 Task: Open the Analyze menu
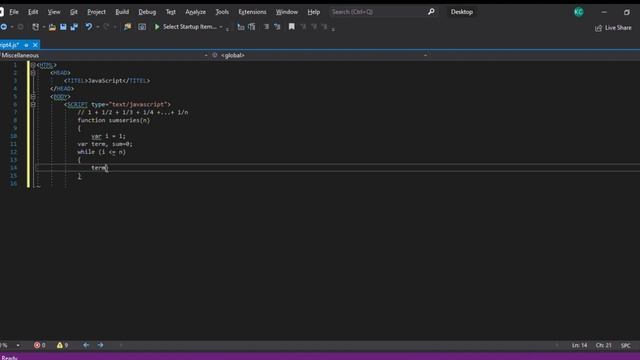click(x=196, y=12)
